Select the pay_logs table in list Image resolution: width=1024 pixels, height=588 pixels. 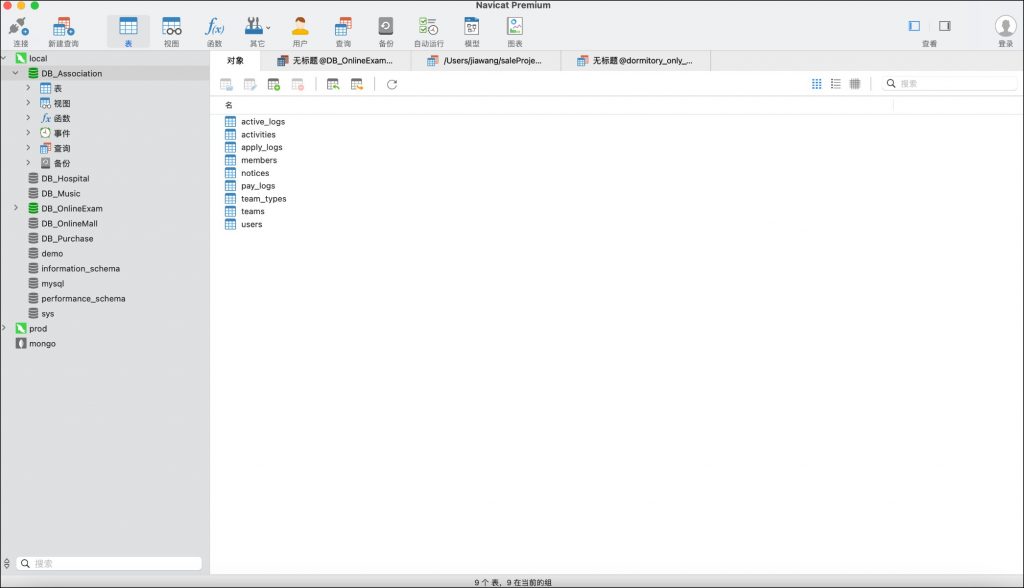point(257,186)
